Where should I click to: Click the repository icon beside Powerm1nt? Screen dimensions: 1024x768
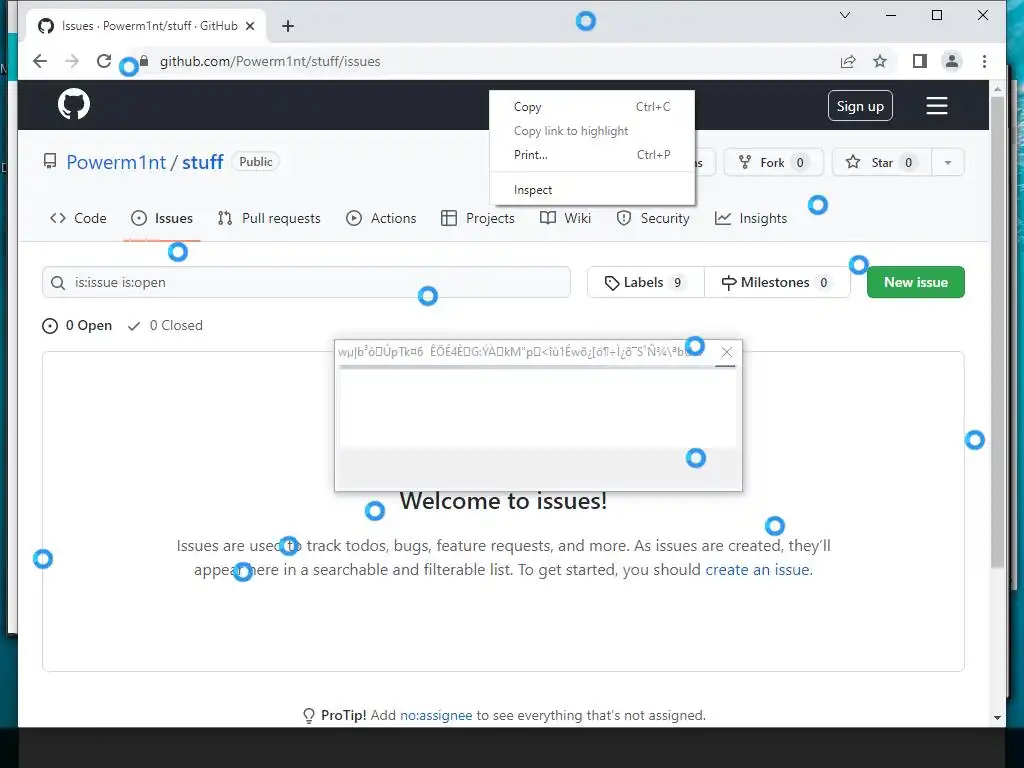point(50,161)
